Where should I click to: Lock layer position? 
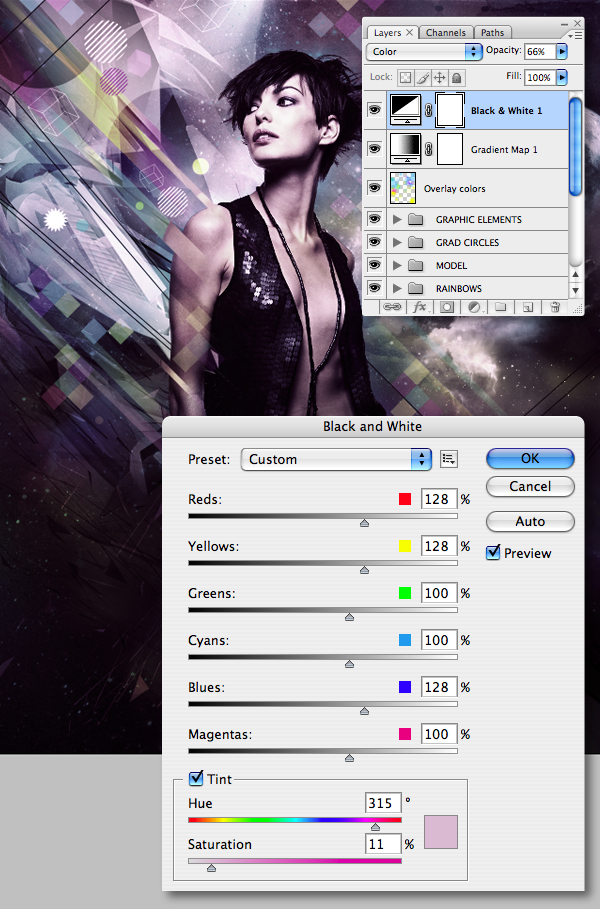point(440,77)
